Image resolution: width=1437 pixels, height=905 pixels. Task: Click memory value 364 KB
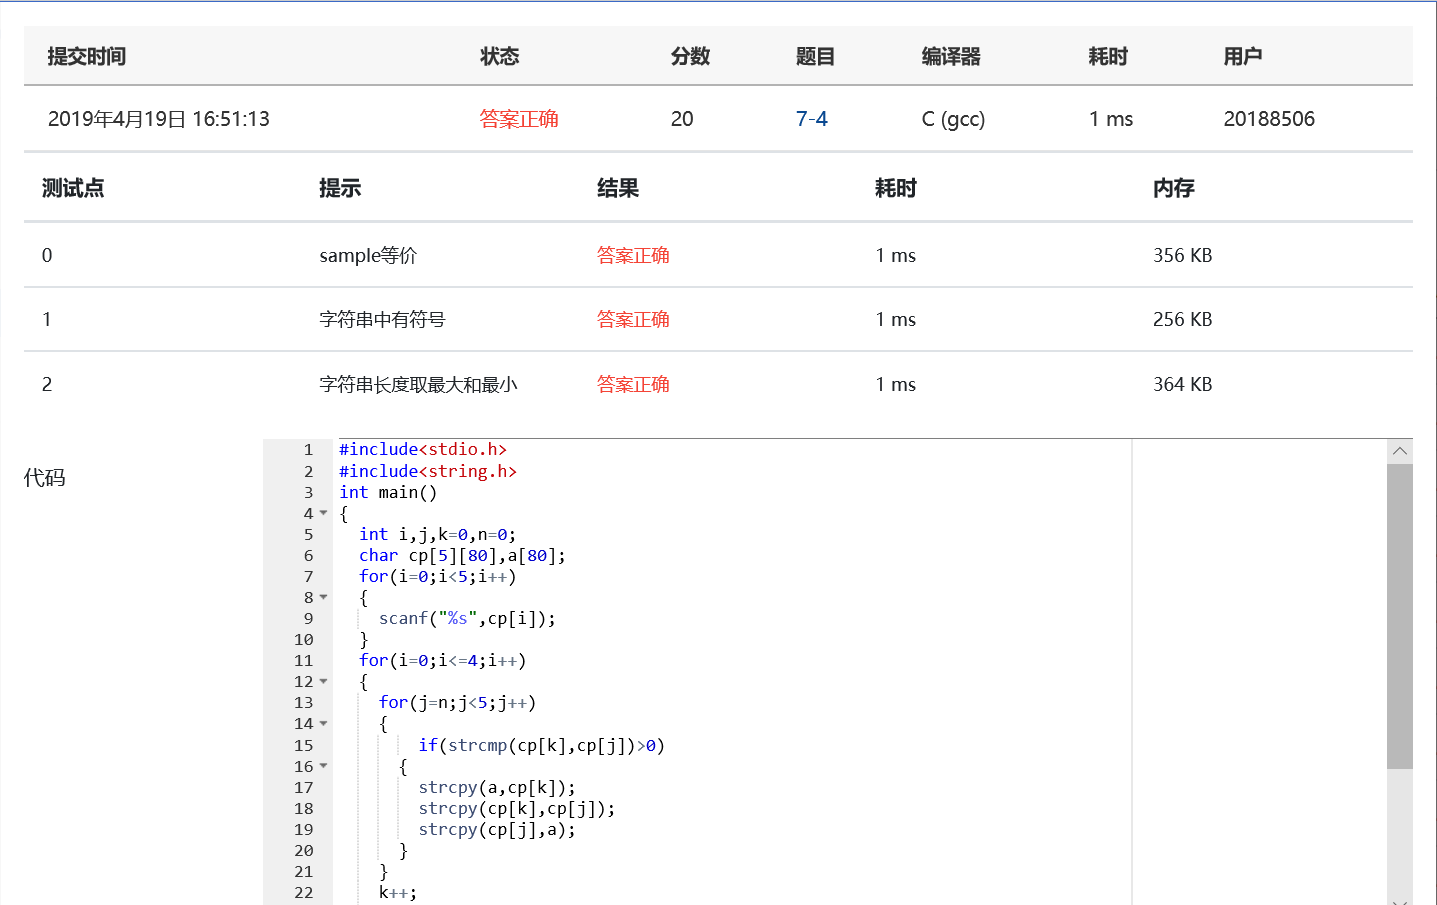tap(1182, 384)
